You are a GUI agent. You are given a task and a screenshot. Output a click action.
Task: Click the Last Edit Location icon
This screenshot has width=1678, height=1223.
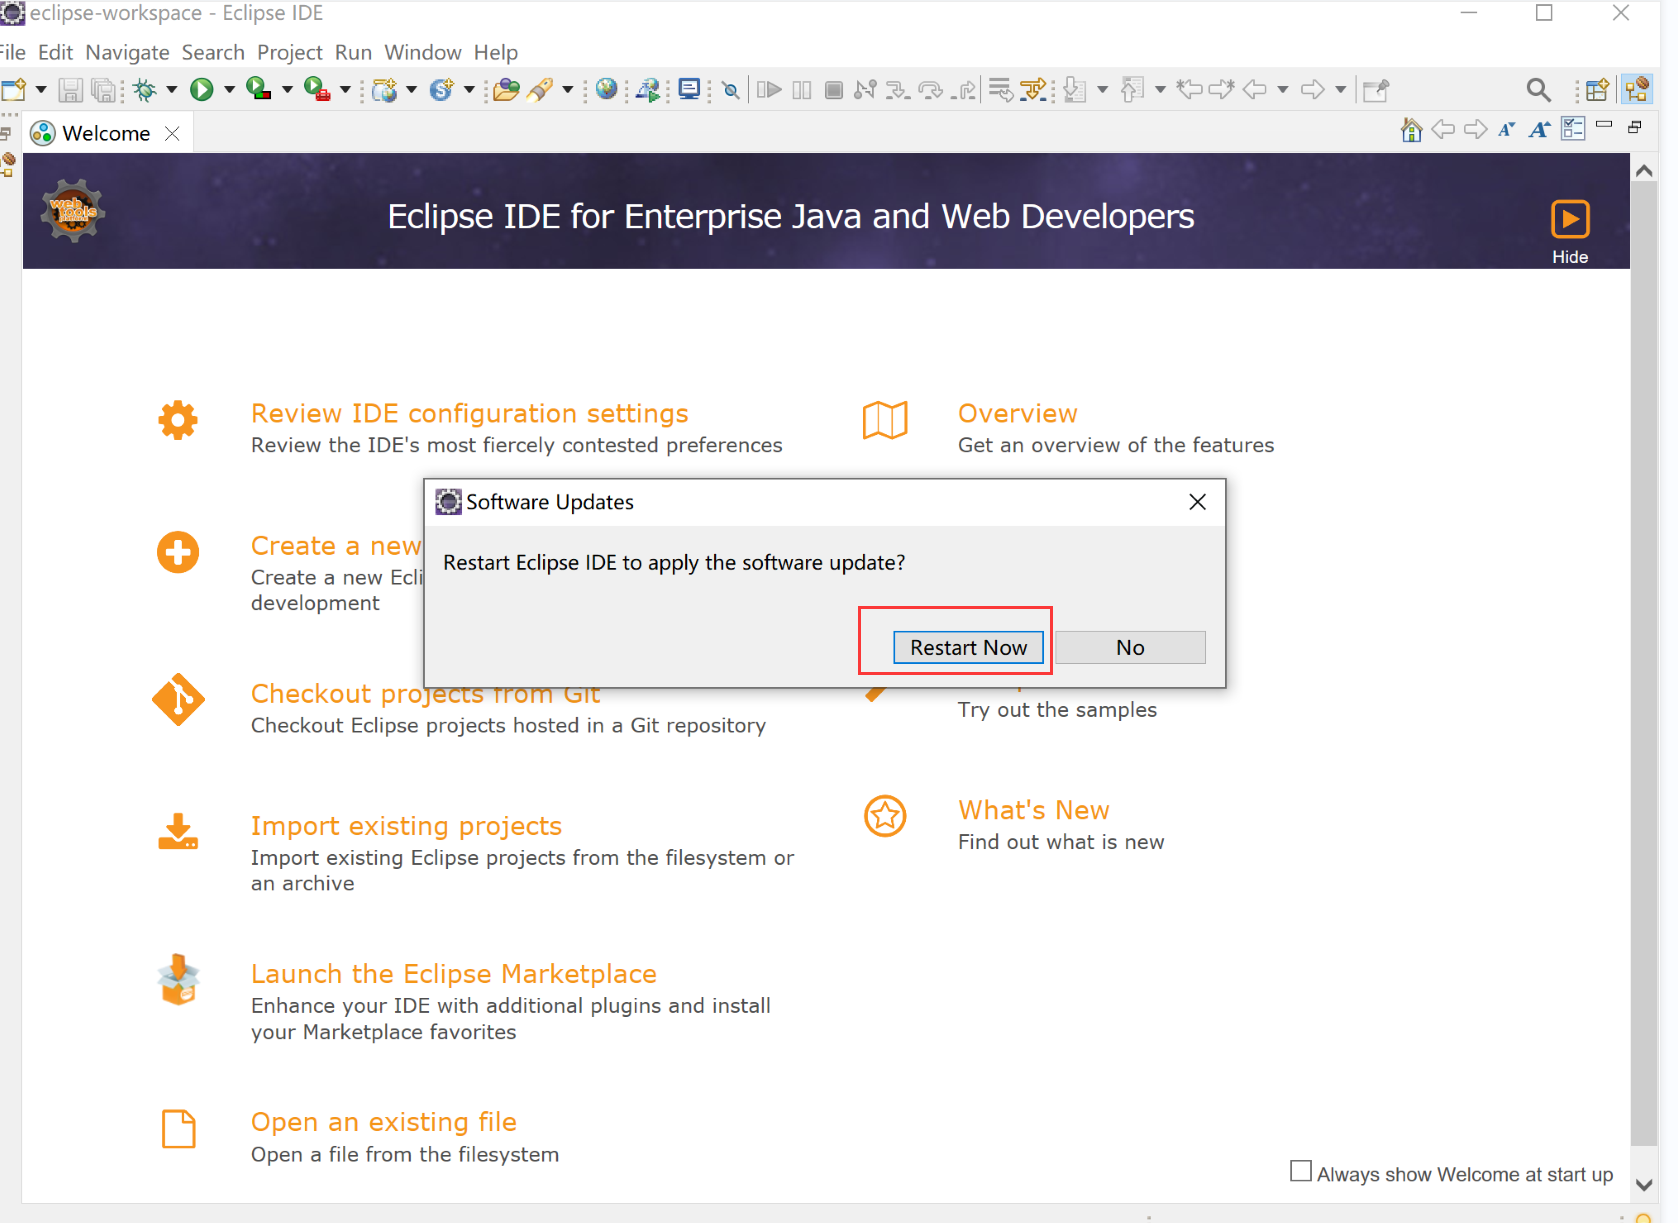pos(1190,90)
